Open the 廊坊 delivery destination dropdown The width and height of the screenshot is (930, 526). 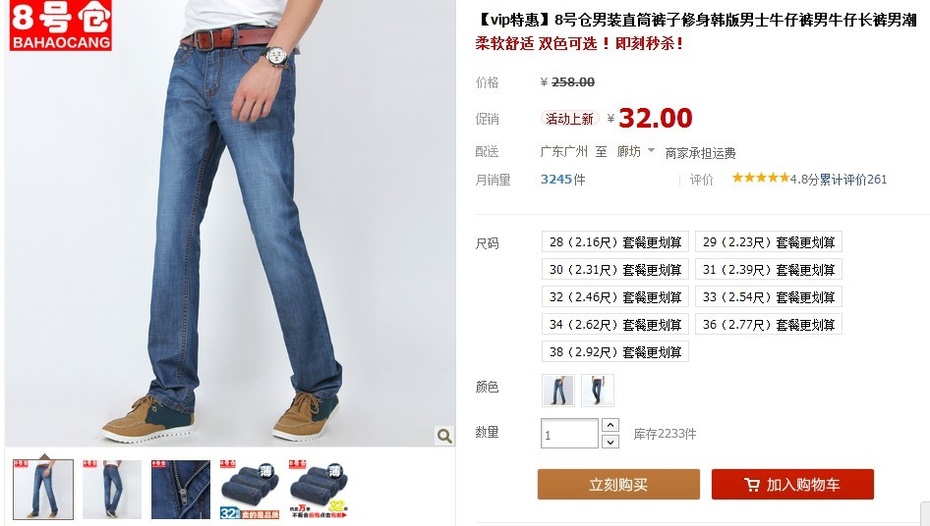click(x=635, y=151)
